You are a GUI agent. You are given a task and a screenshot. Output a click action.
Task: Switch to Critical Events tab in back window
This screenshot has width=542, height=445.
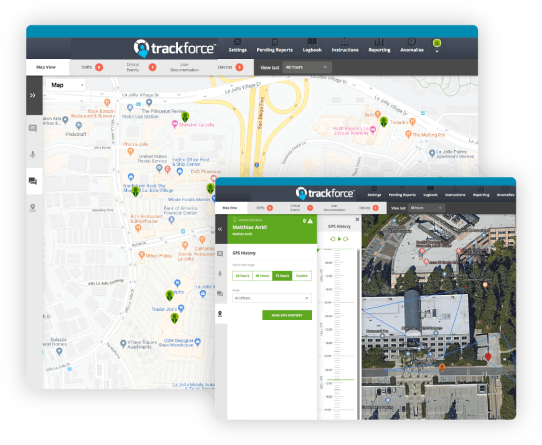(x=141, y=67)
